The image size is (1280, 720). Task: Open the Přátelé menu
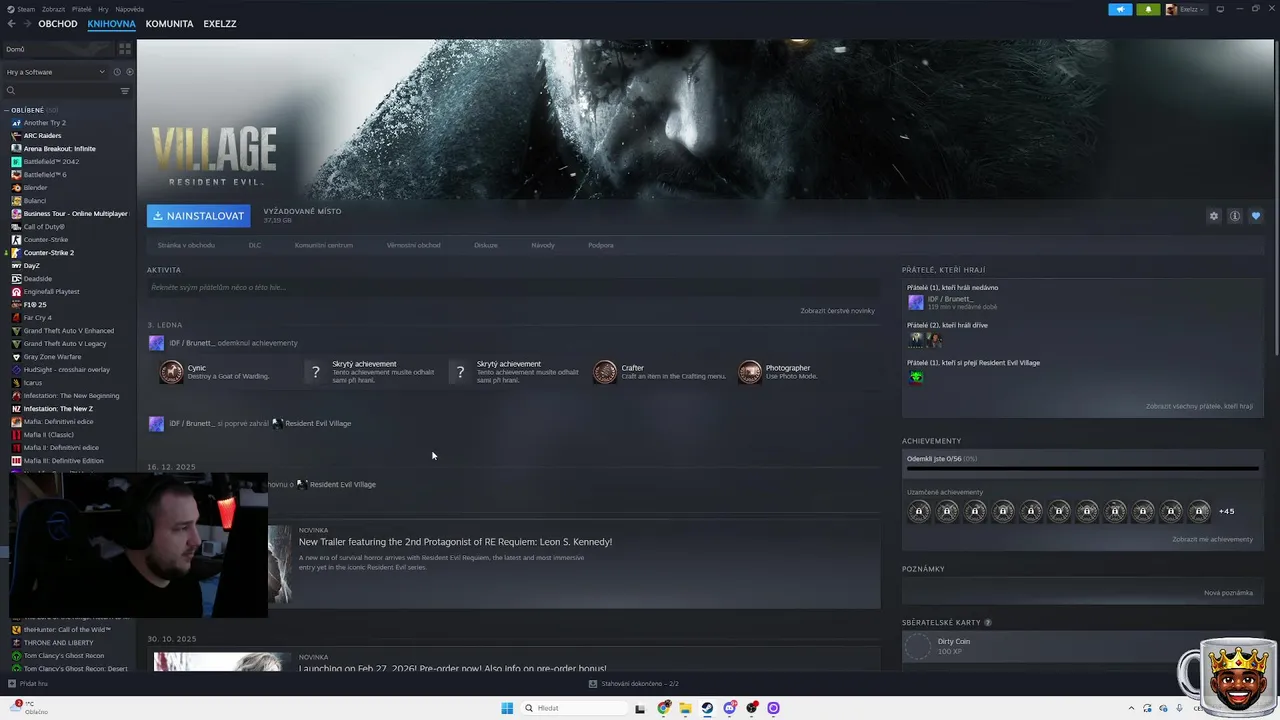point(82,9)
